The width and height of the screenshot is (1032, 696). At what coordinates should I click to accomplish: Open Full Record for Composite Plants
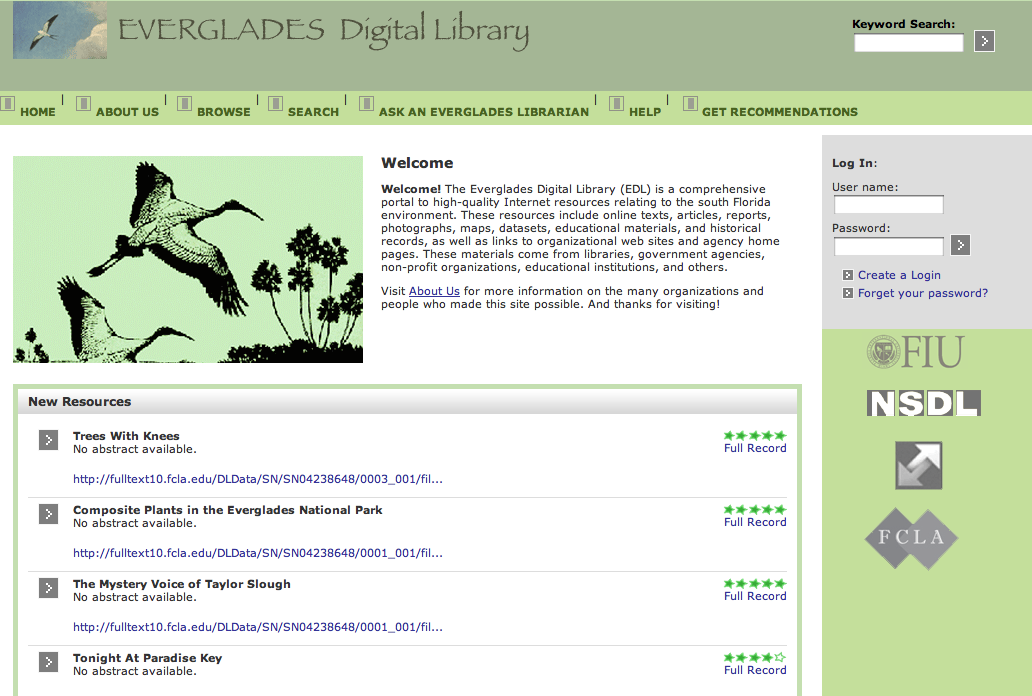(755, 522)
